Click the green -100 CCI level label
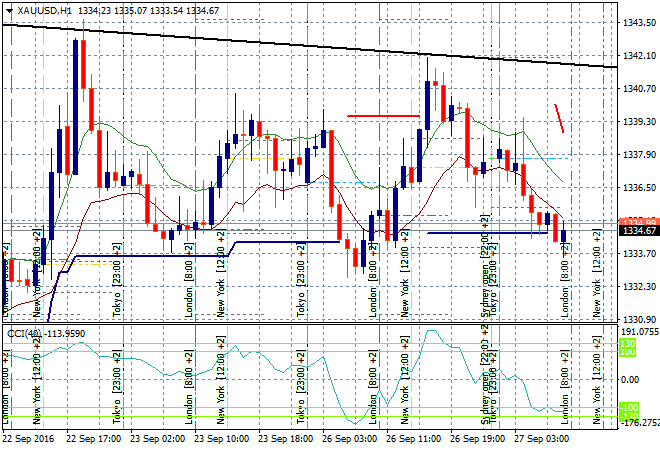660x450 pixels. pyautogui.click(x=629, y=407)
